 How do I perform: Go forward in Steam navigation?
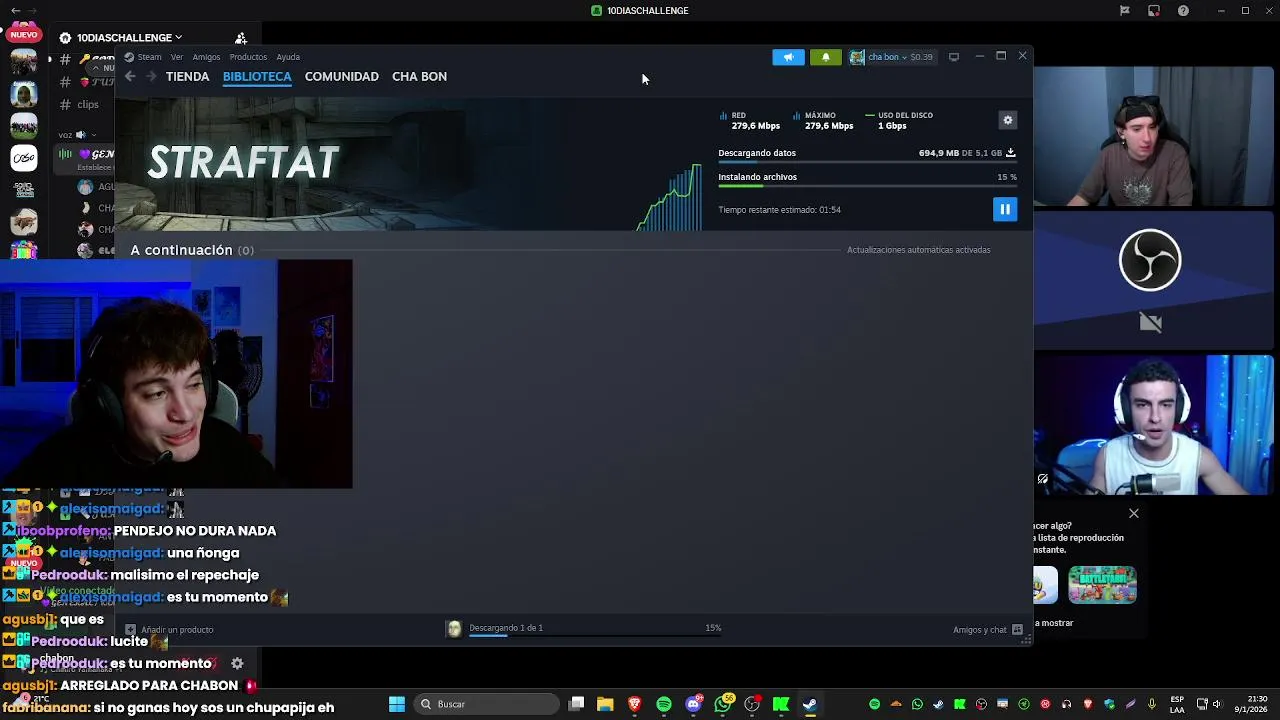[151, 77]
